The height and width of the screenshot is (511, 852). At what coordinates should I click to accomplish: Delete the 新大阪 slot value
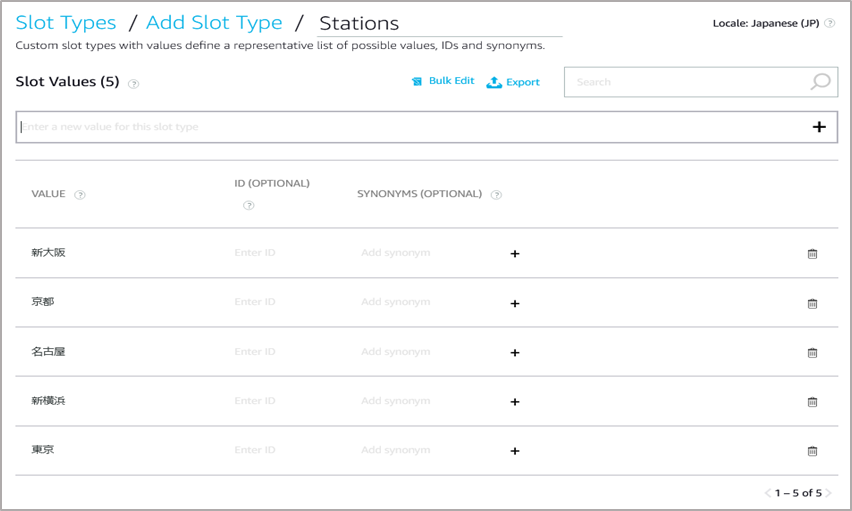pos(812,254)
